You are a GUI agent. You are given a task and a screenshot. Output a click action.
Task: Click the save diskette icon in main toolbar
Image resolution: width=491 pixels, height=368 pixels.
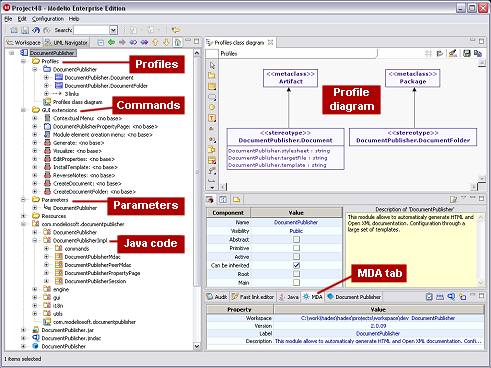click(25, 30)
